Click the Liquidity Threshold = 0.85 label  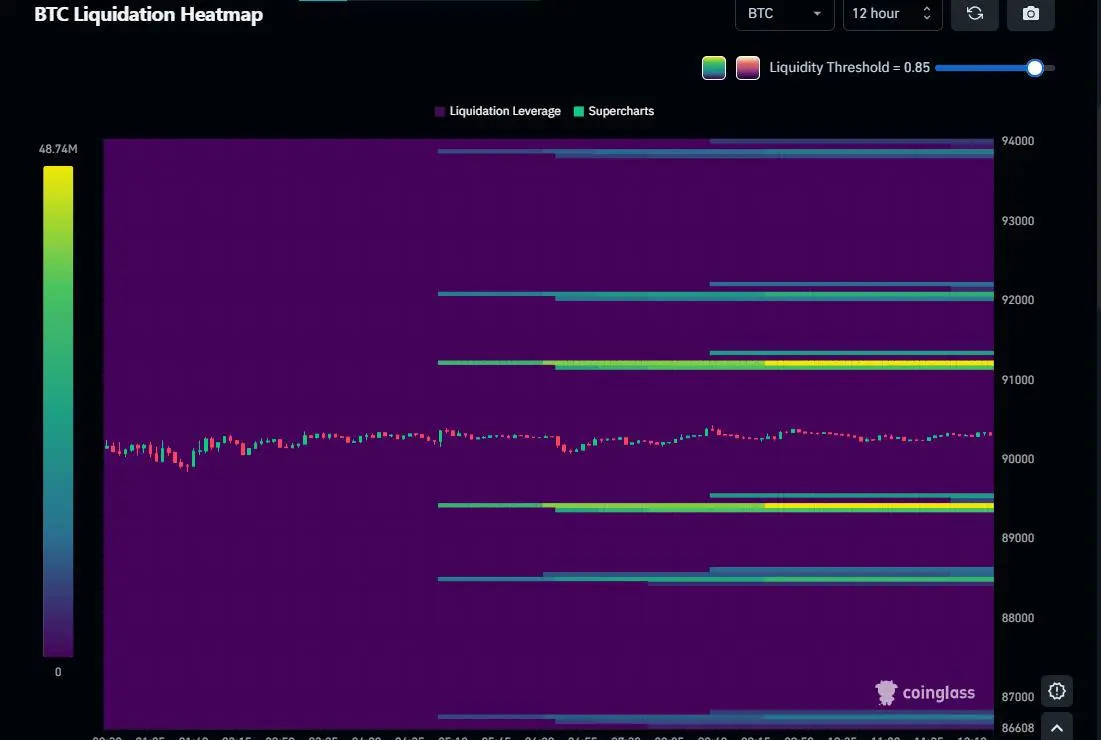click(x=849, y=67)
